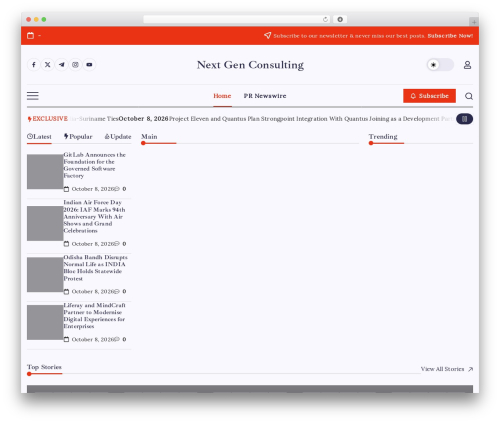This screenshot has width=500, height=423.
Task: Open the X (Twitter) social icon
Action: pos(48,65)
